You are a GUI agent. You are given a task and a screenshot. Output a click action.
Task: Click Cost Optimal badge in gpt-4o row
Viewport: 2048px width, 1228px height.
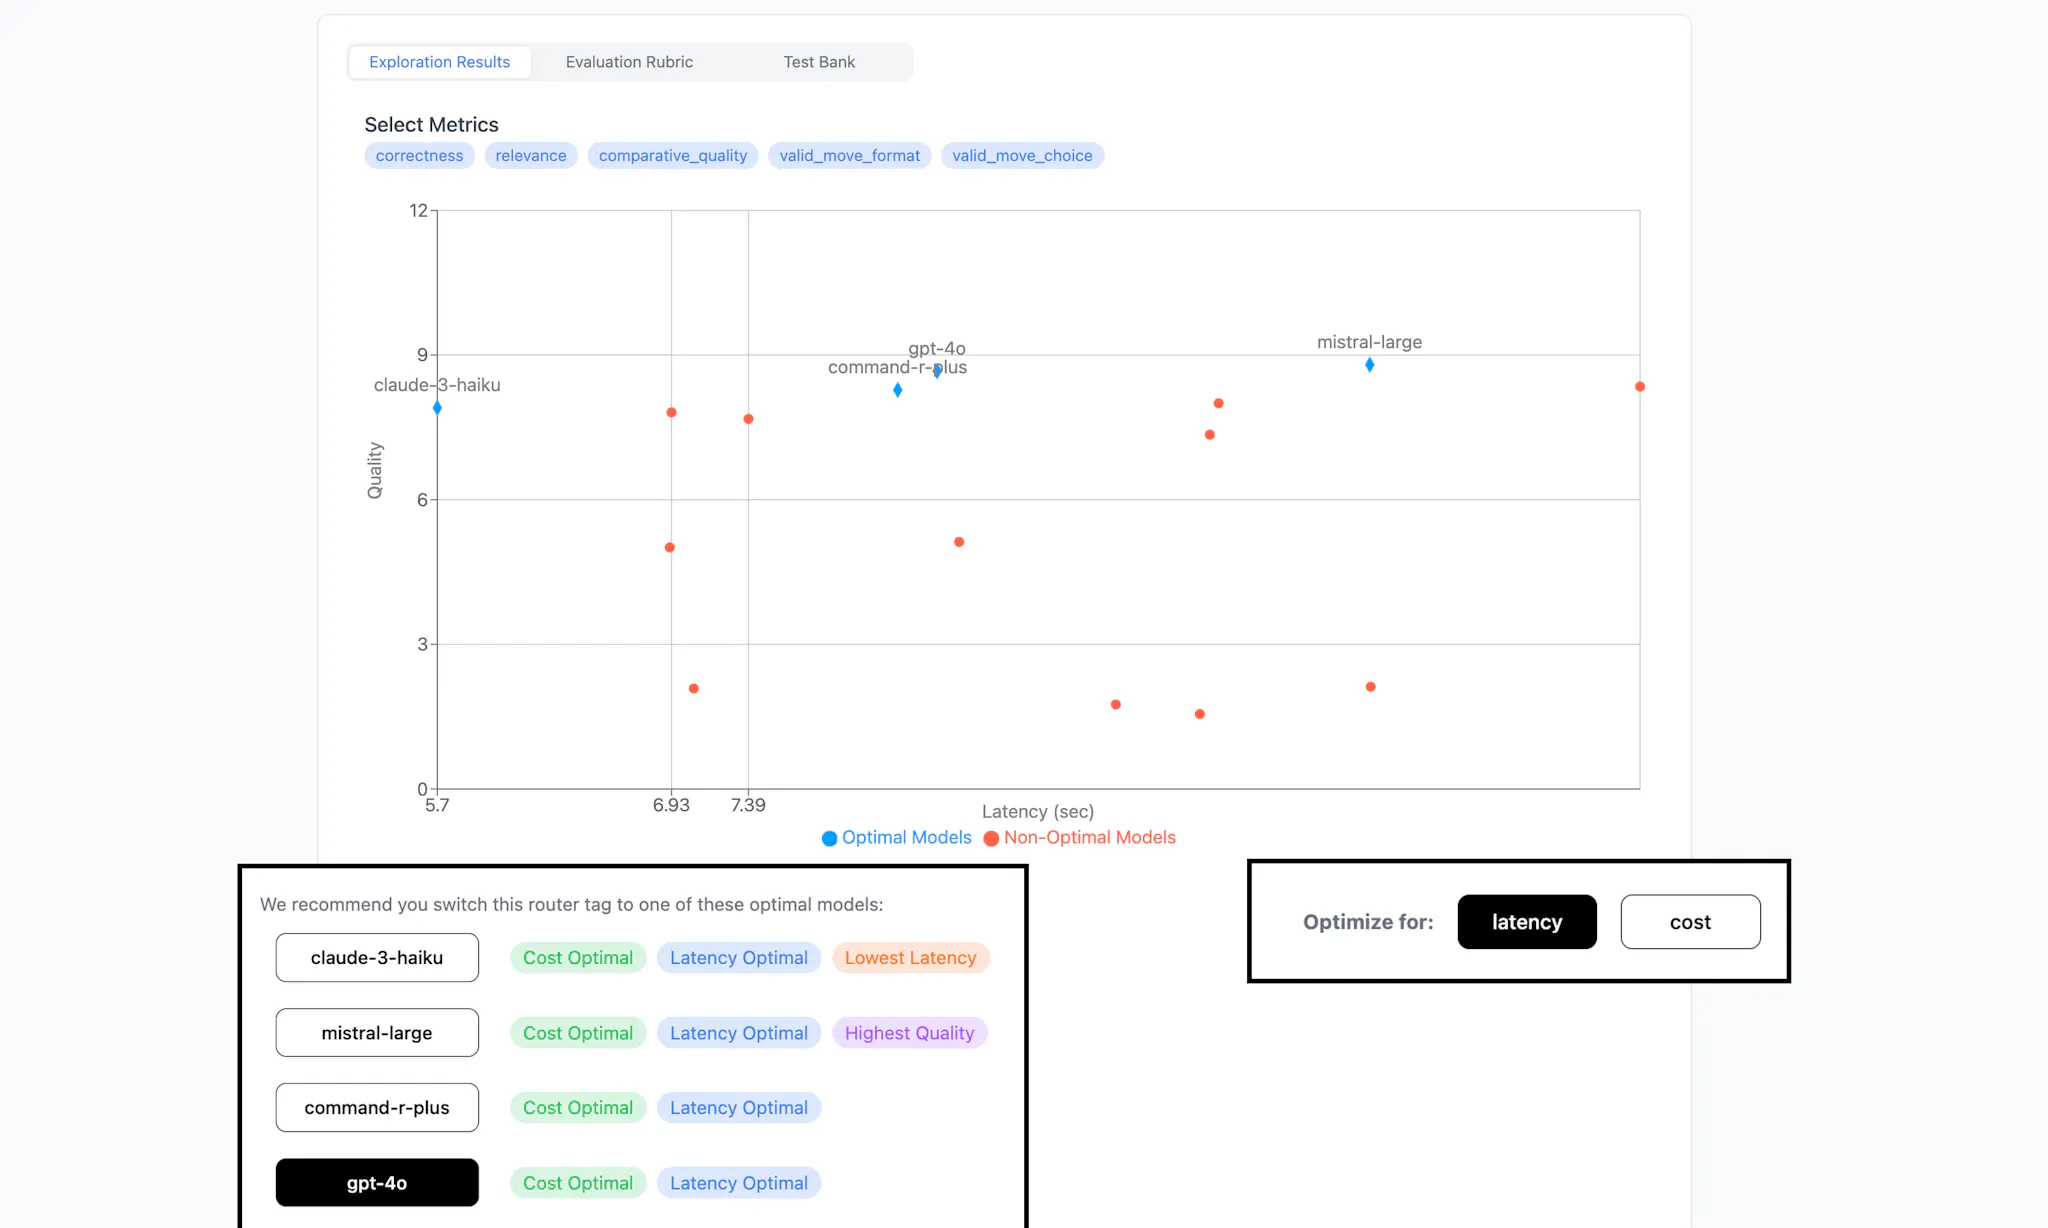578,1183
